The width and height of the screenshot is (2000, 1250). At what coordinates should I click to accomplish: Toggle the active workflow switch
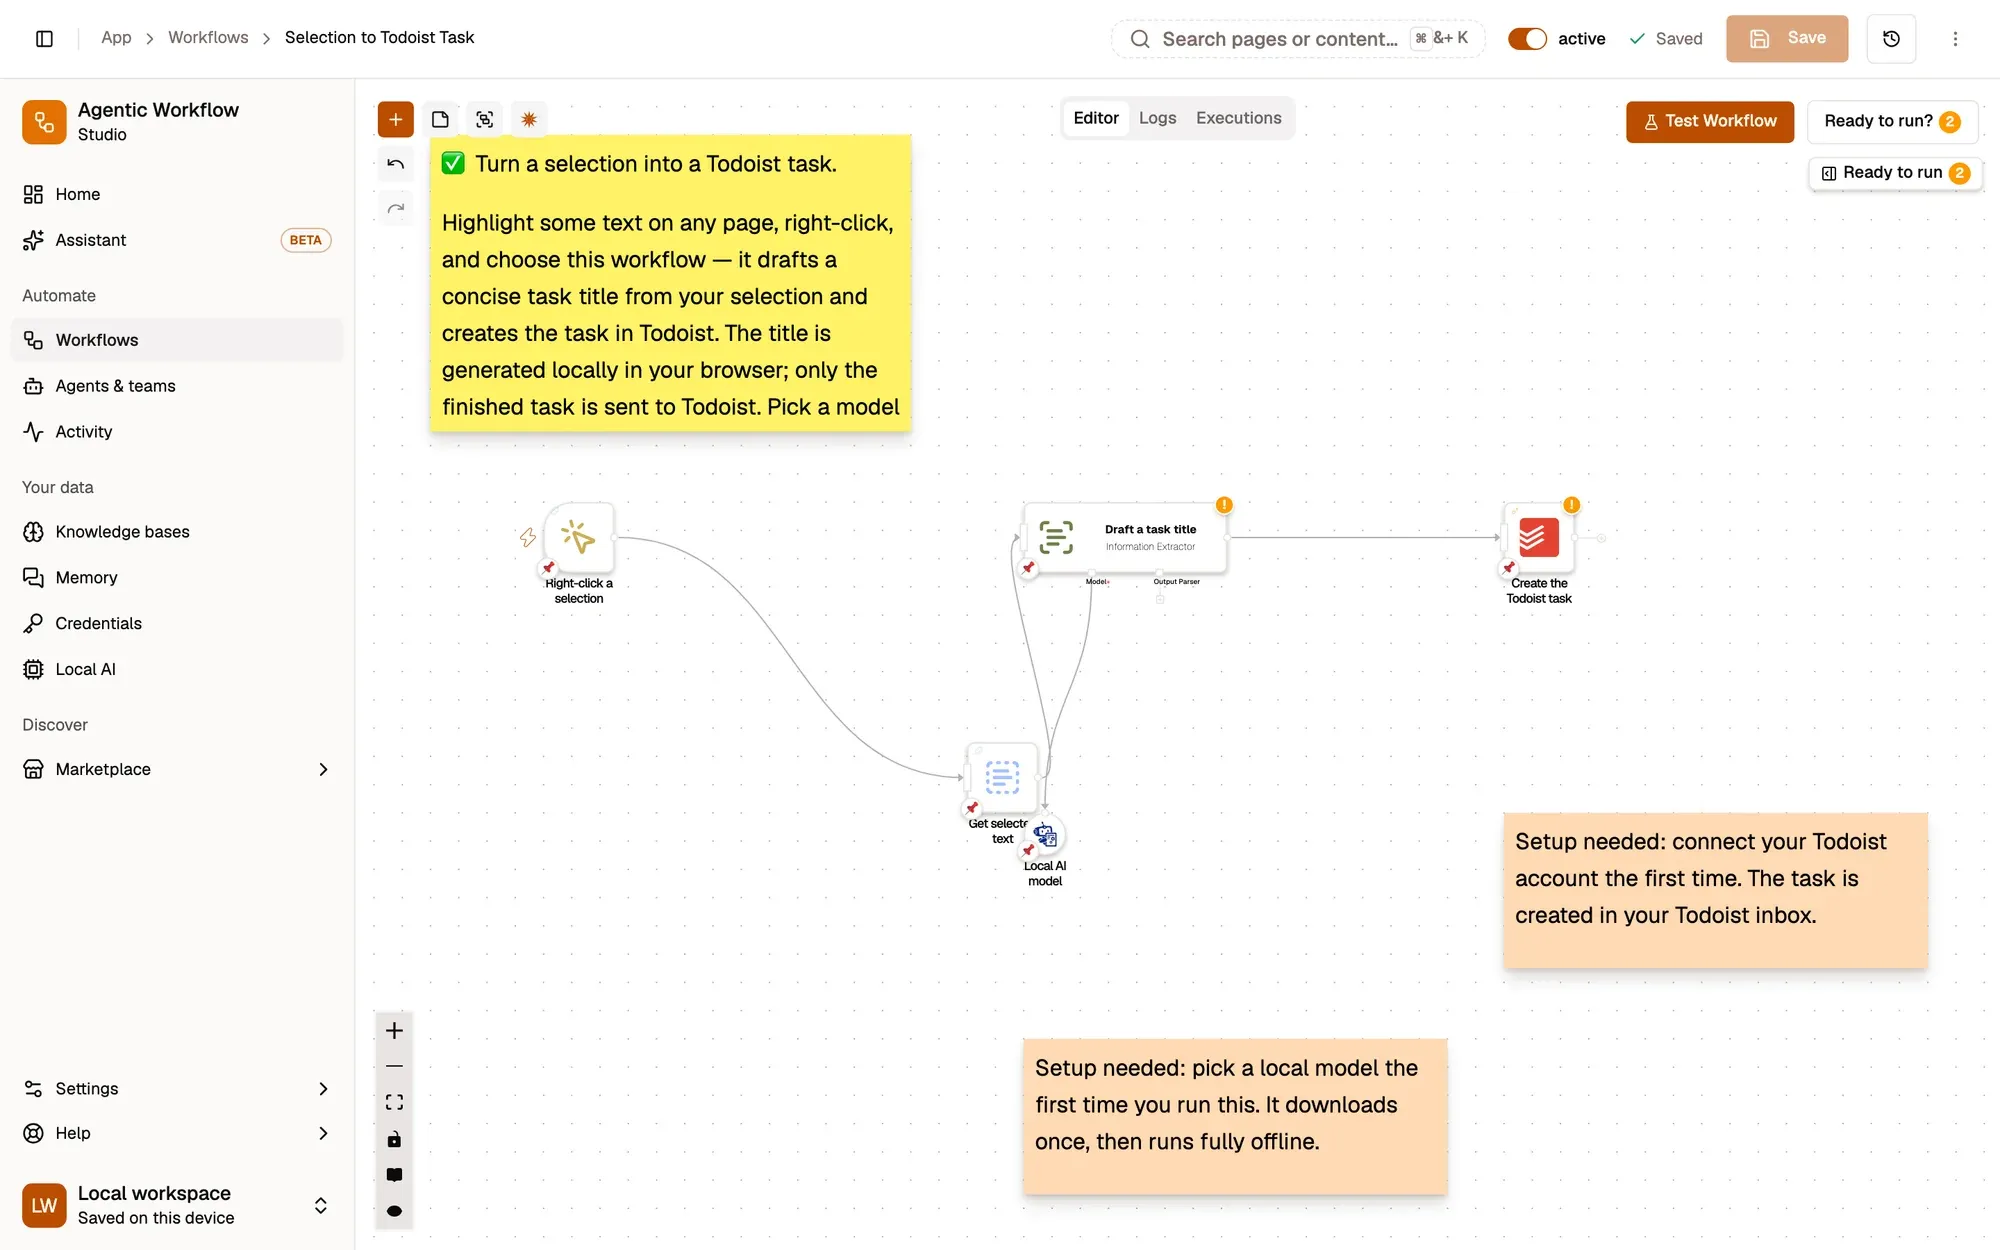coord(1527,38)
